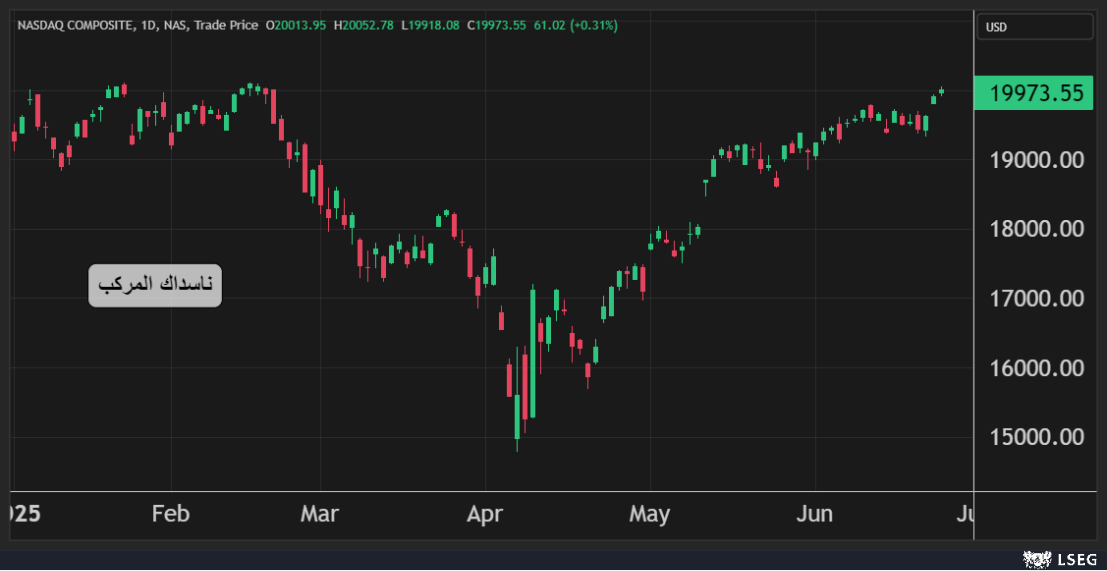Click the NASDAQ COMPOSITE symbol title
This screenshot has width=1107, height=571.
coord(76,24)
